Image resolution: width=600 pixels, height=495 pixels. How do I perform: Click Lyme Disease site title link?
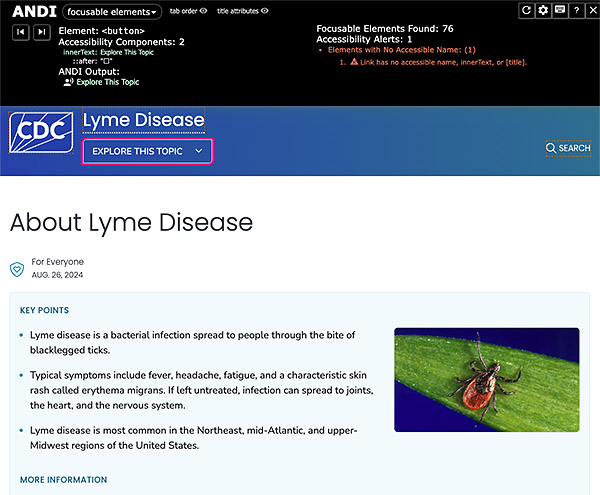tap(143, 121)
